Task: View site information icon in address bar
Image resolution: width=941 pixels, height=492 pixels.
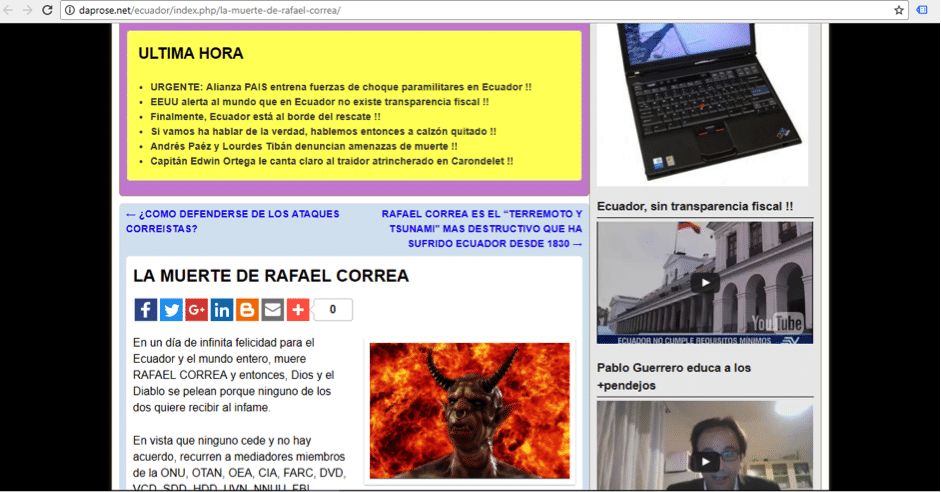Action: [x=69, y=10]
